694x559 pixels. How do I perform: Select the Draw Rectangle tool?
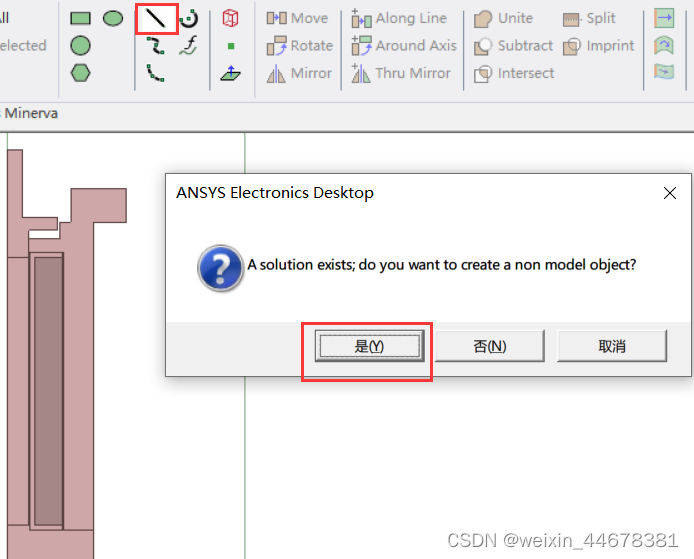[80, 18]
